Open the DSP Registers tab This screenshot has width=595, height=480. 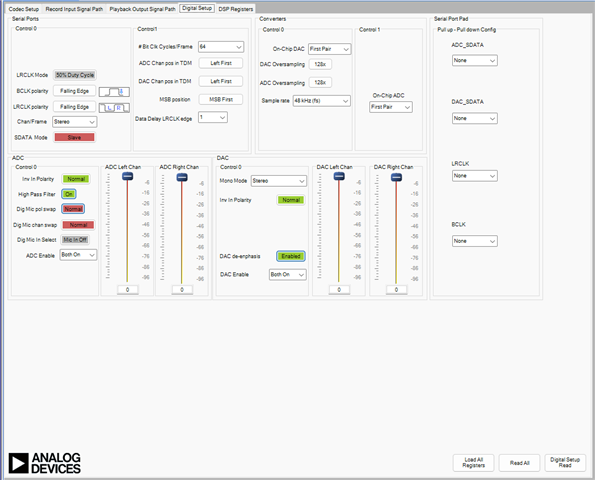[236, 9]
